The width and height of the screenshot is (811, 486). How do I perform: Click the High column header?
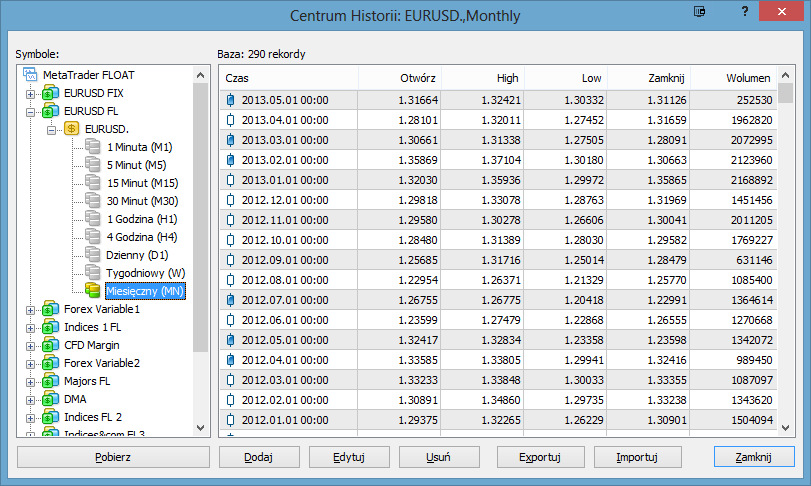483,78
